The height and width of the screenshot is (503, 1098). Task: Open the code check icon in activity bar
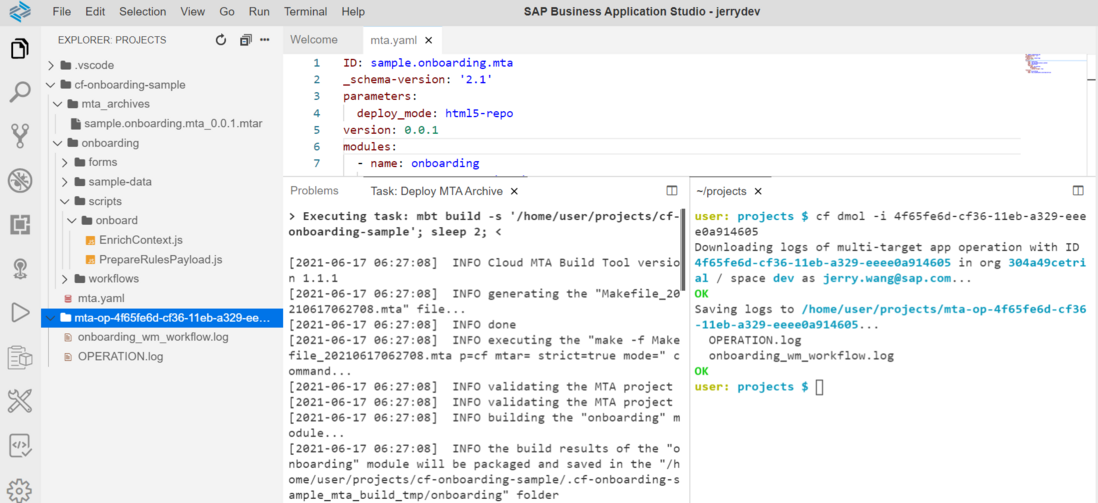(20, 445)
